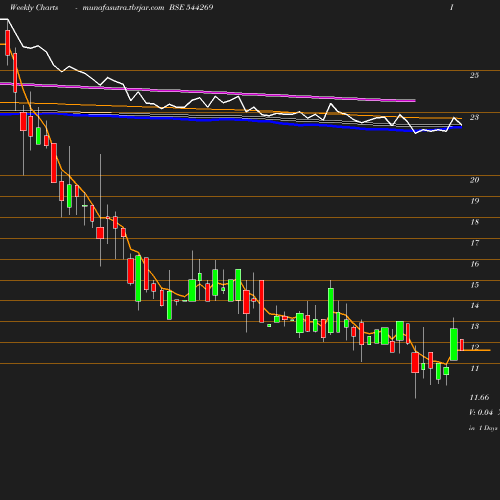Click the "in 1 Days" text

pos(483,428)
